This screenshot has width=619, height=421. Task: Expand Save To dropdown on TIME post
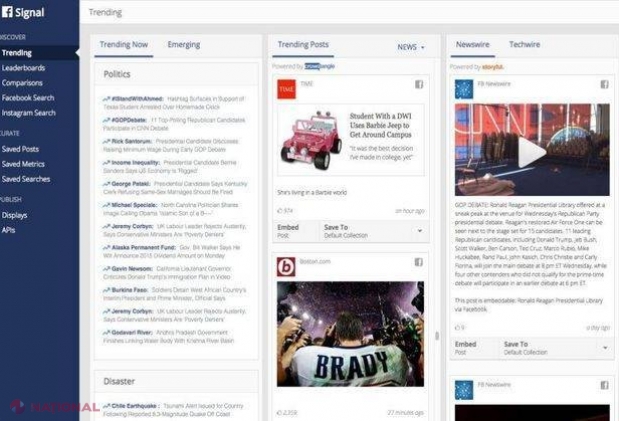click(x=420, y=231)
